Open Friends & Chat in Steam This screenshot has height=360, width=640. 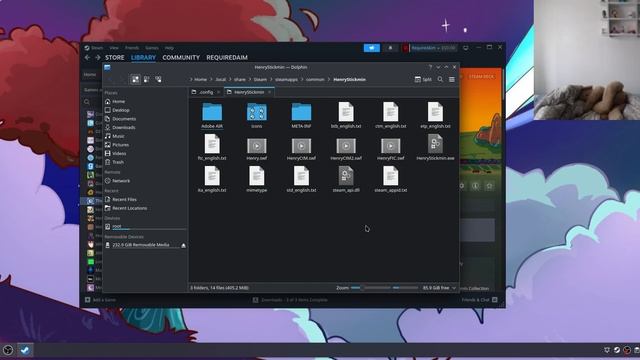click(x=480, y=300)
